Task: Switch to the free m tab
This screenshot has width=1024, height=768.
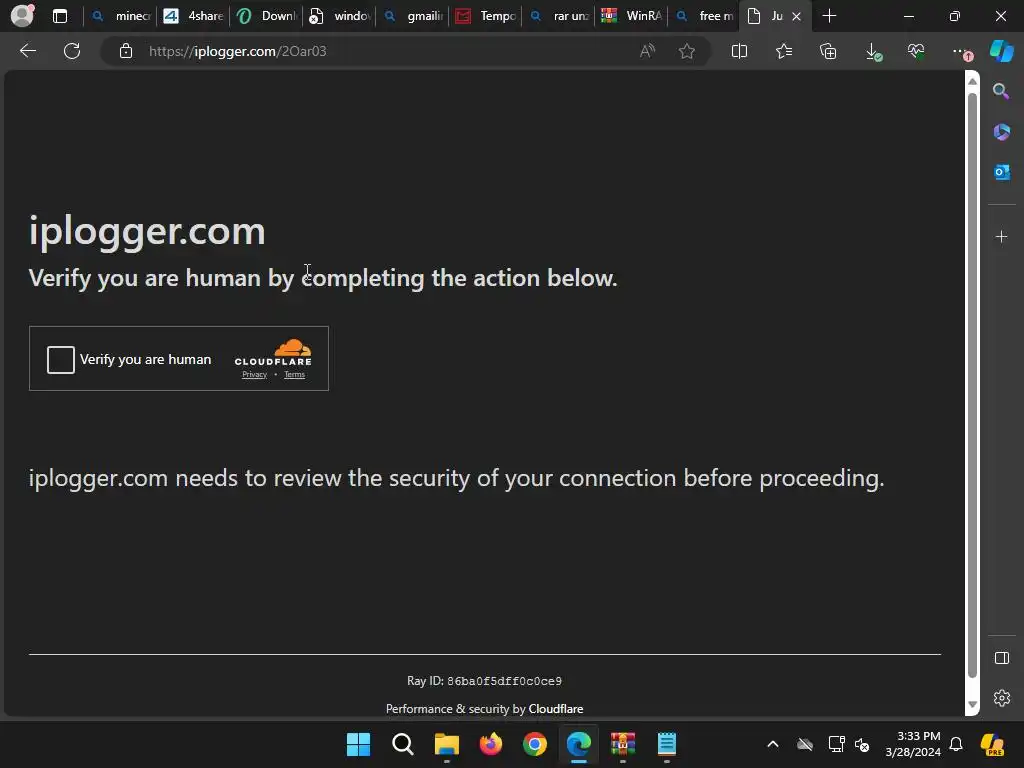Action: (705, 16)
